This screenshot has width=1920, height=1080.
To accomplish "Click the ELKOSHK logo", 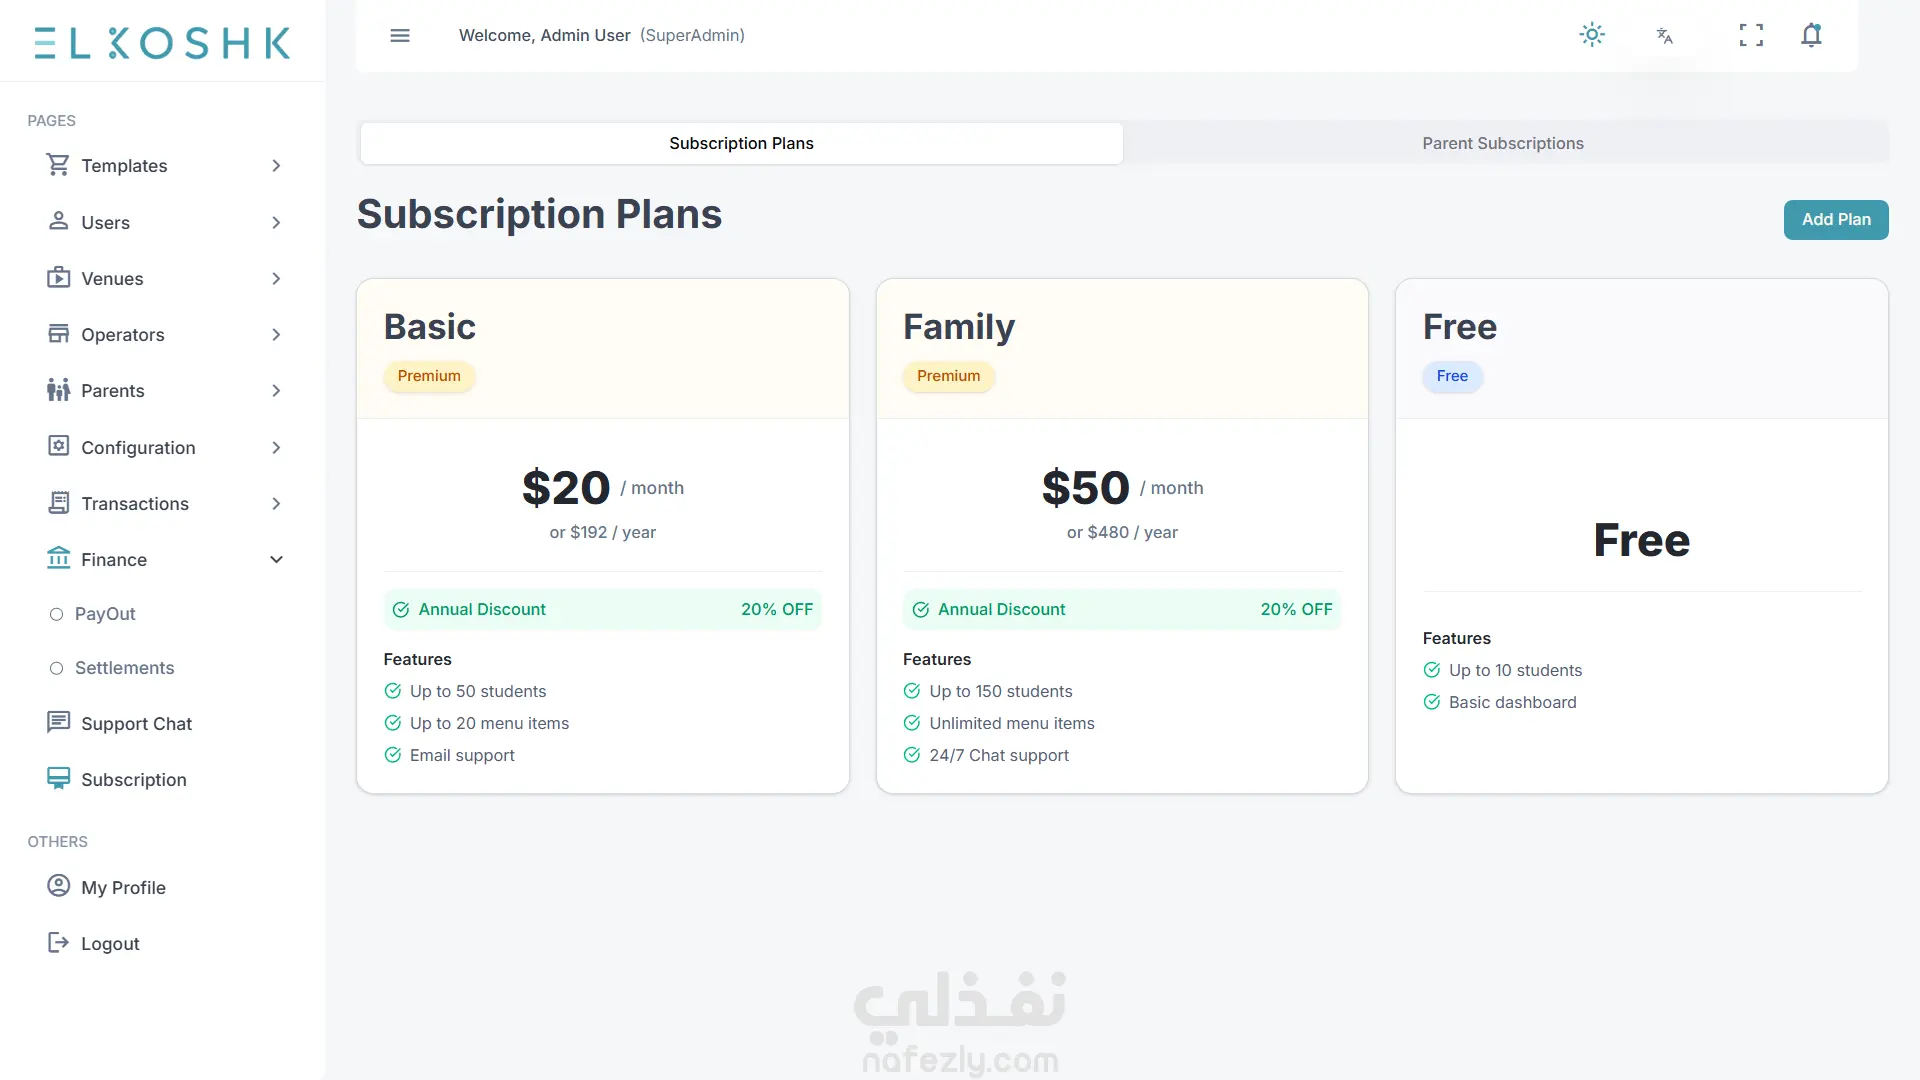I will point(162,43).
